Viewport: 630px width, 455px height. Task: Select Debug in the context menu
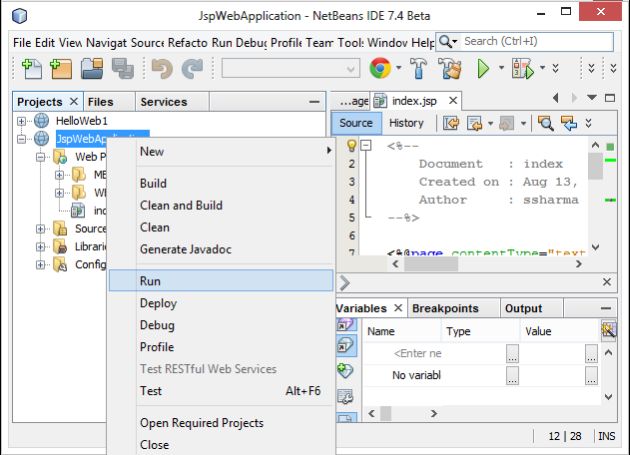[x=221, y=325]
